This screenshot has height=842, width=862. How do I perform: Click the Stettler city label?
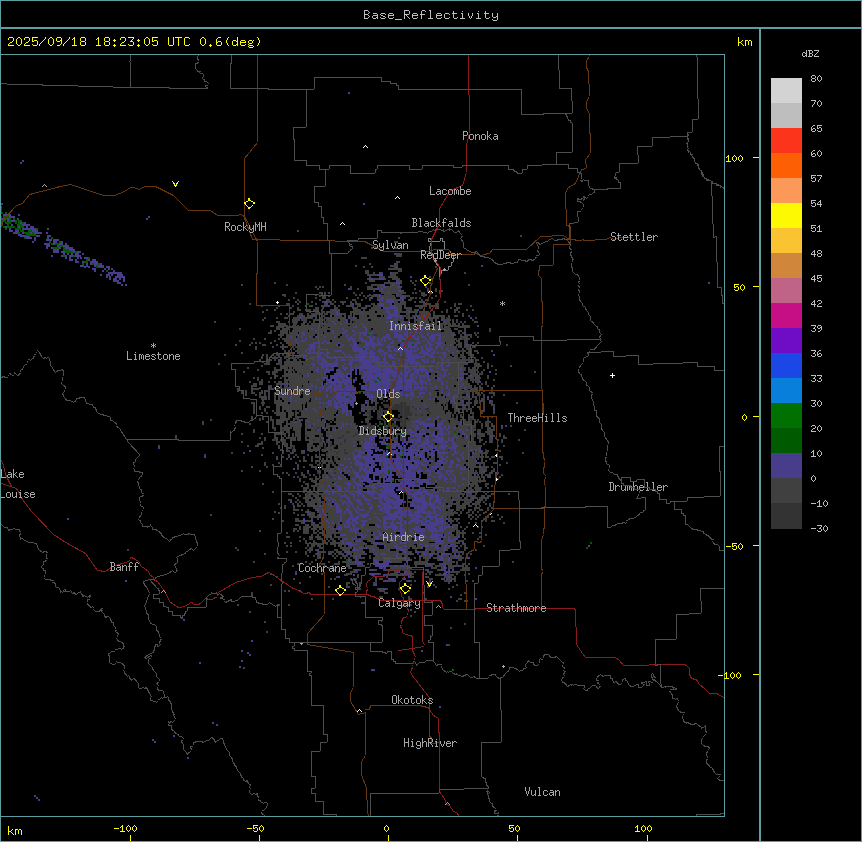coord(634,237)
